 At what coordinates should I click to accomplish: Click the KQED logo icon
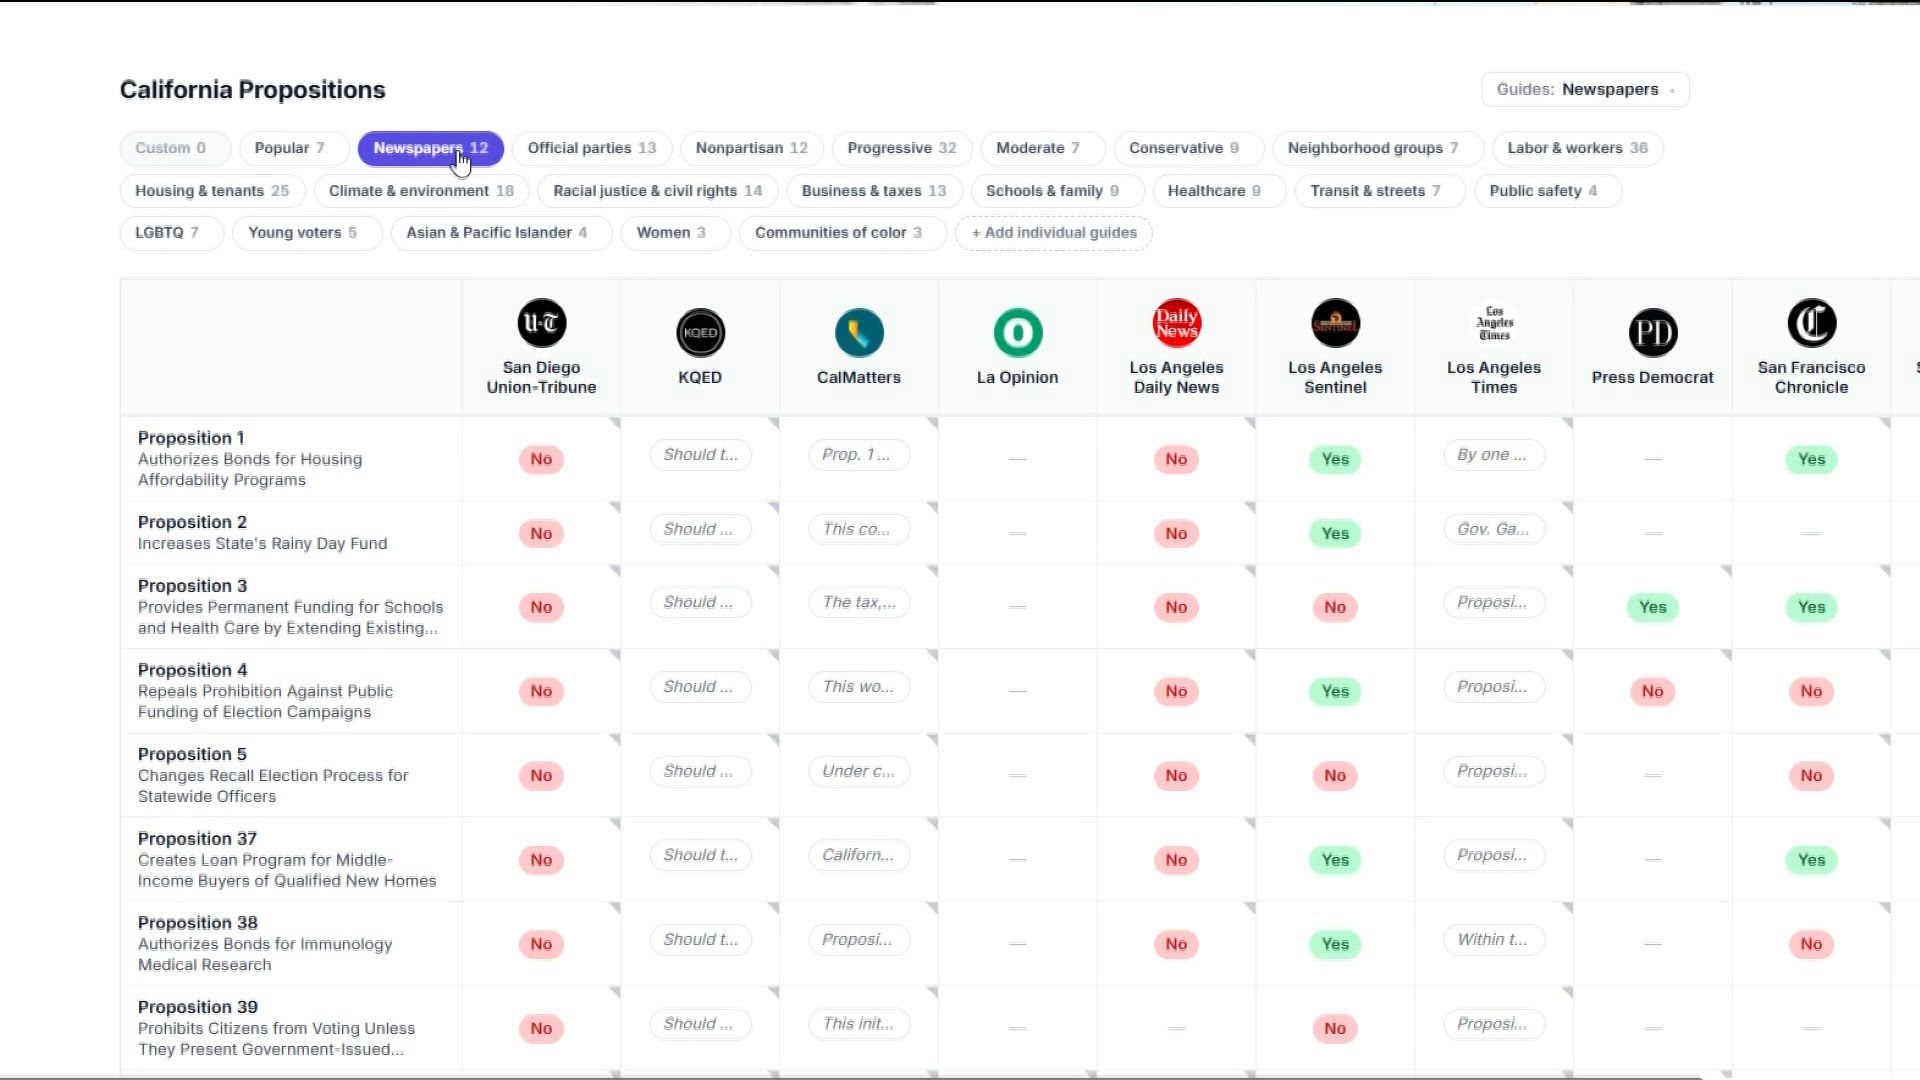pos(700,333)
